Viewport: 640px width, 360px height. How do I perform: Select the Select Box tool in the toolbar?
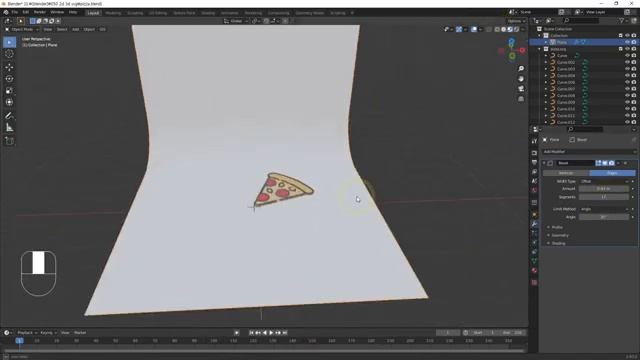(x=9, y=42)
